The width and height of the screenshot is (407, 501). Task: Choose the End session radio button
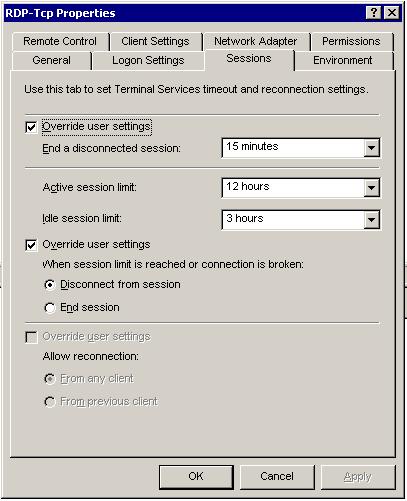50,308
